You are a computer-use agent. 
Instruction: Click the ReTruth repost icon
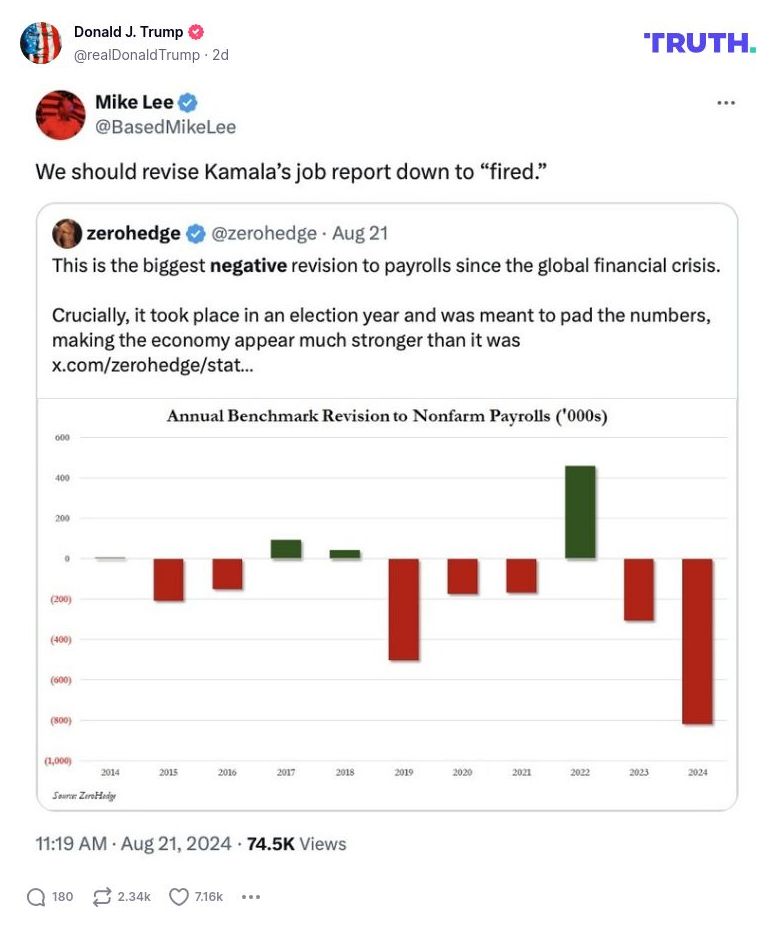[x=102, y=897]
